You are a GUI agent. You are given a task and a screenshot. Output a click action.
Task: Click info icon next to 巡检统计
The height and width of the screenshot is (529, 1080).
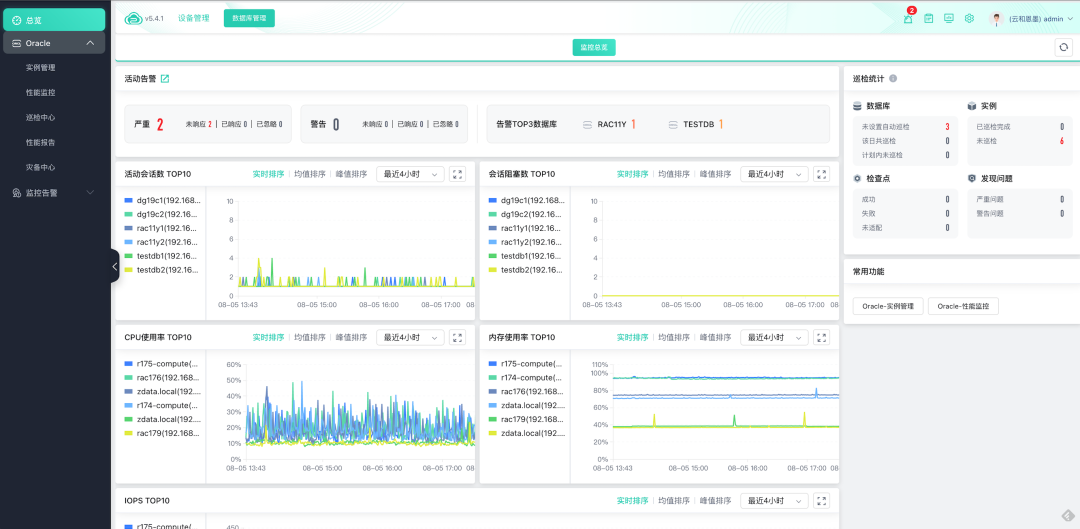coord(893,79)
